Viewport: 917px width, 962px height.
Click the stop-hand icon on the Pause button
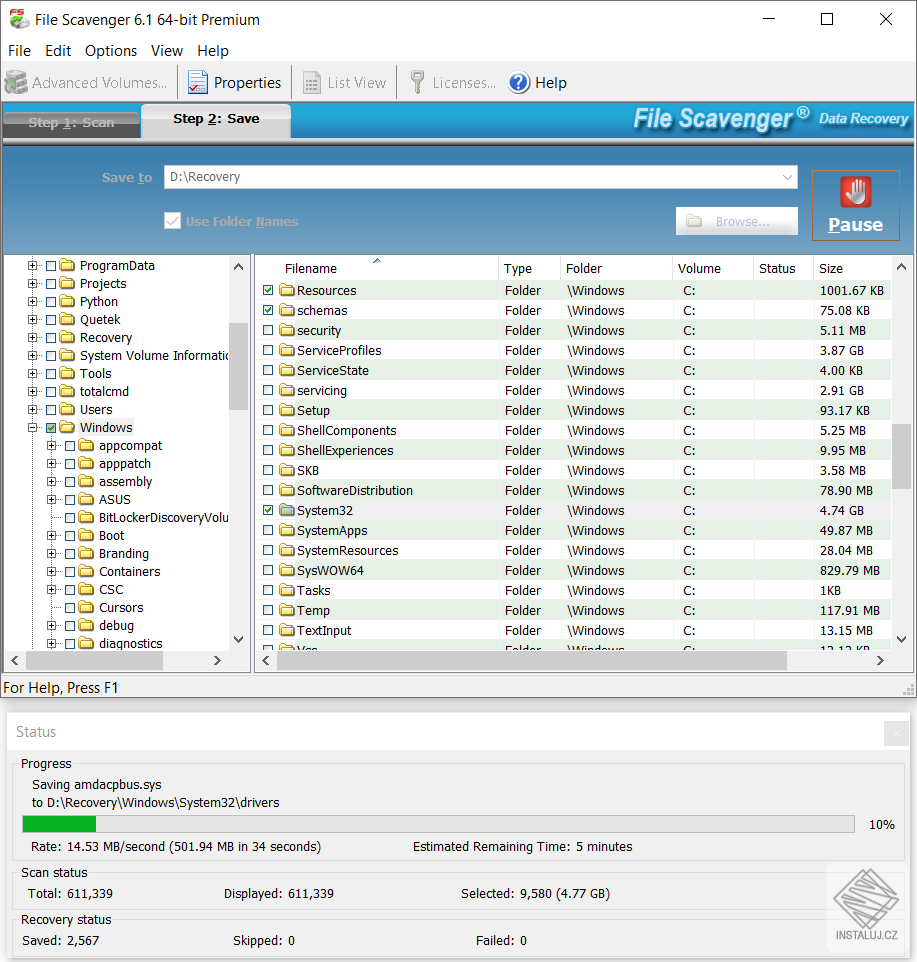coord(856,191)
